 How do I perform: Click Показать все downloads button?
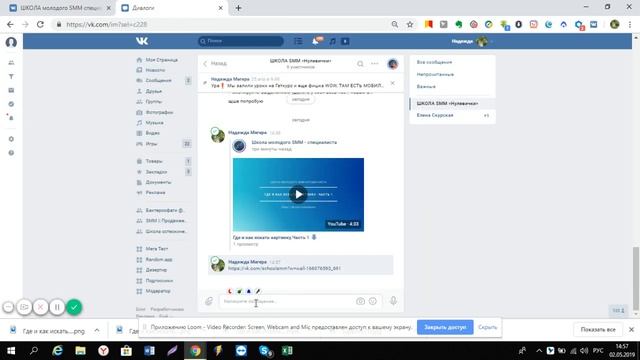point(598,329)
